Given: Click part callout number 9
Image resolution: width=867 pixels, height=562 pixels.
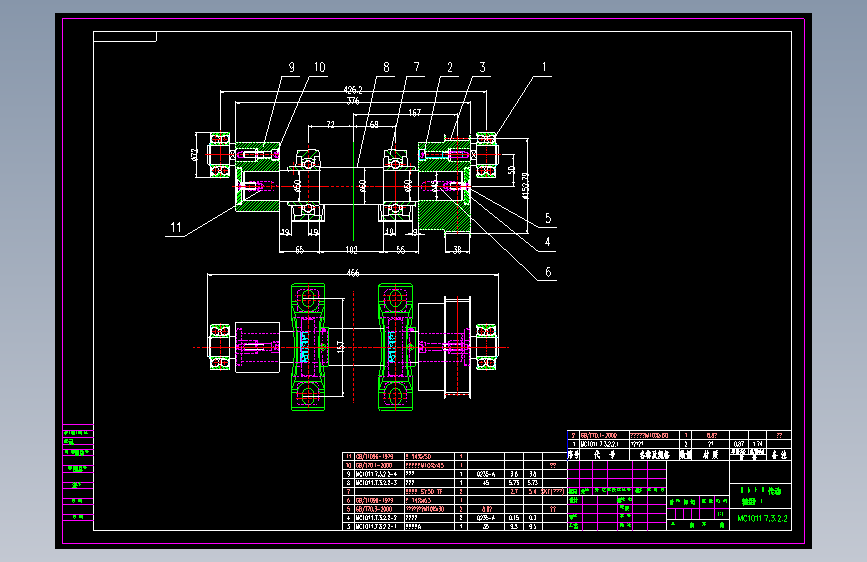Looking at the screenshot, I should coord(291,67).
